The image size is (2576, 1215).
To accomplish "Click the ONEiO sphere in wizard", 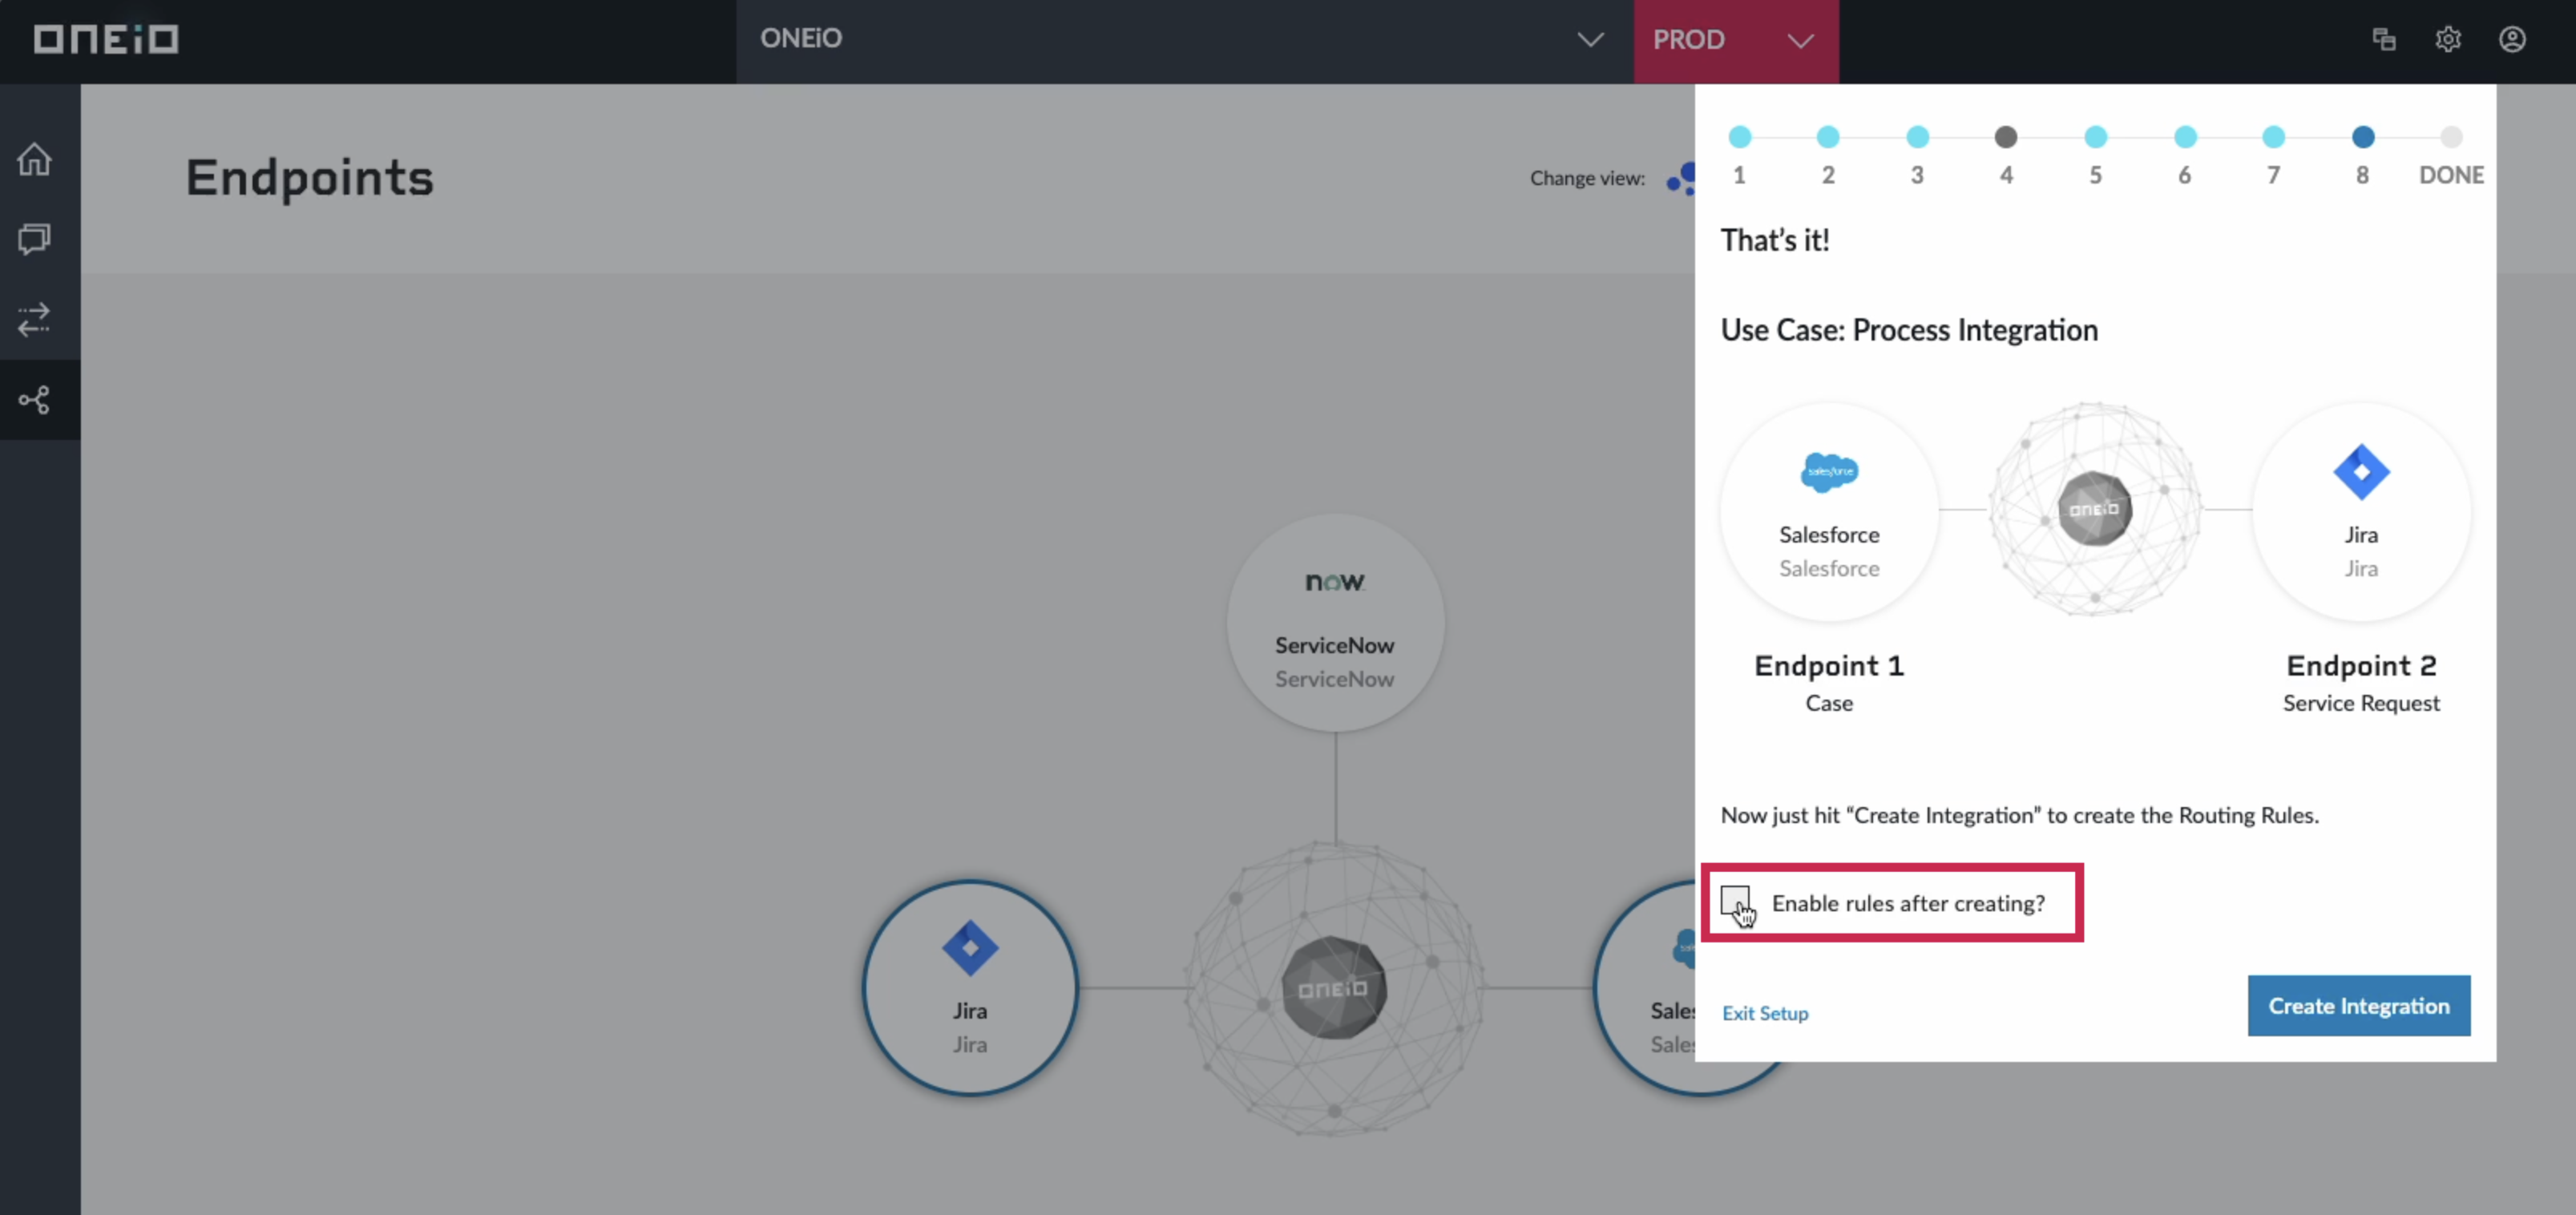I will tap(2094, 508).
